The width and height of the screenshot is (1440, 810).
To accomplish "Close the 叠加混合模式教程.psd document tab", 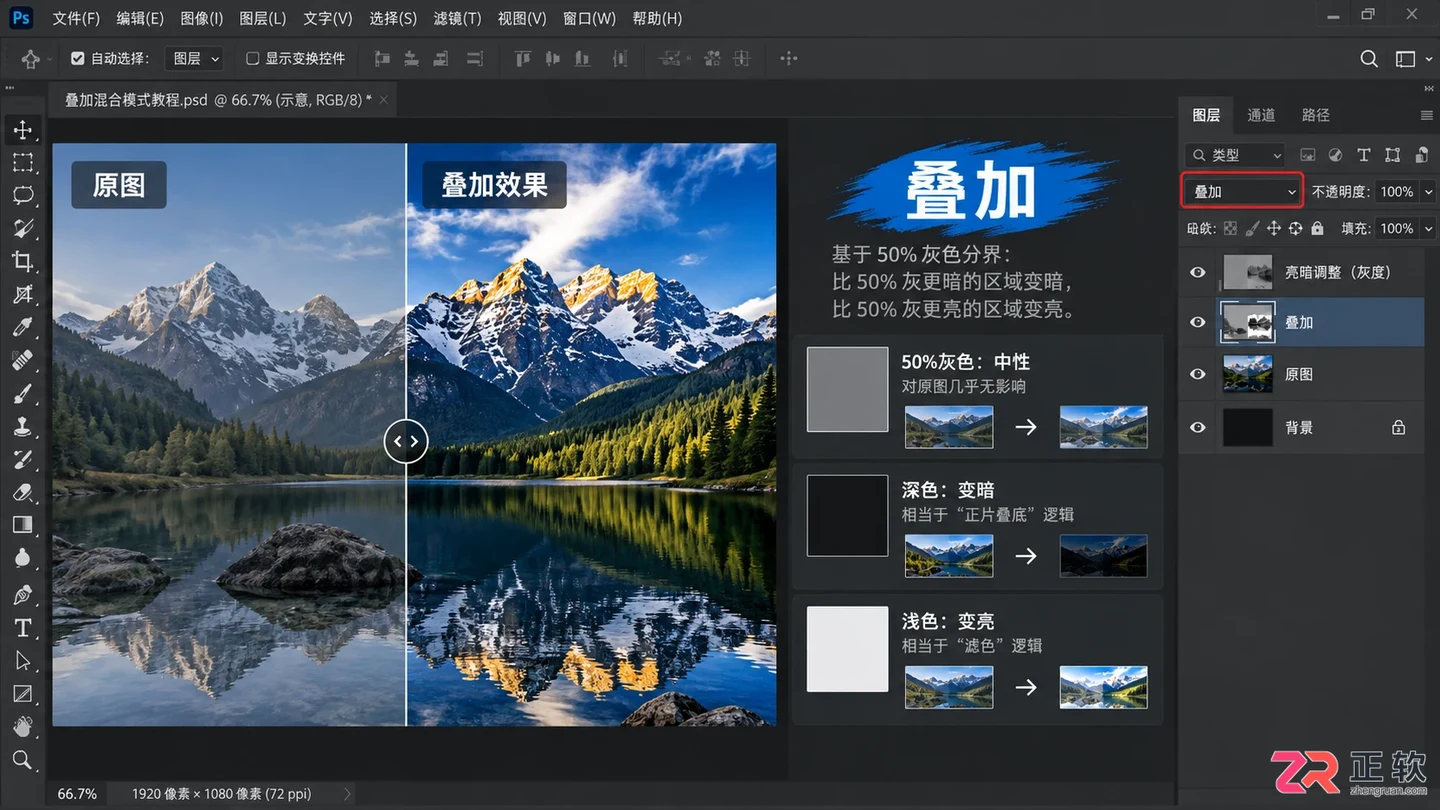I will tap(383, 99).
